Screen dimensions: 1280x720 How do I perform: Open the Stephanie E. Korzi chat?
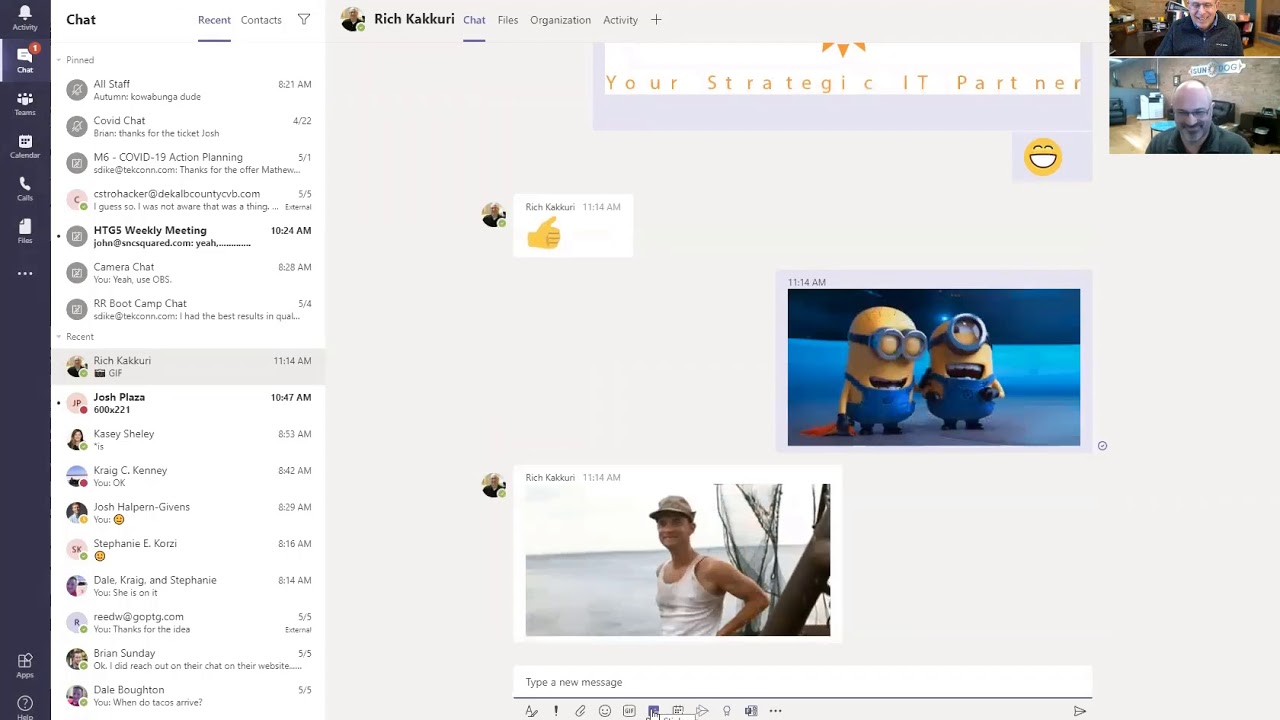point(188,549)
